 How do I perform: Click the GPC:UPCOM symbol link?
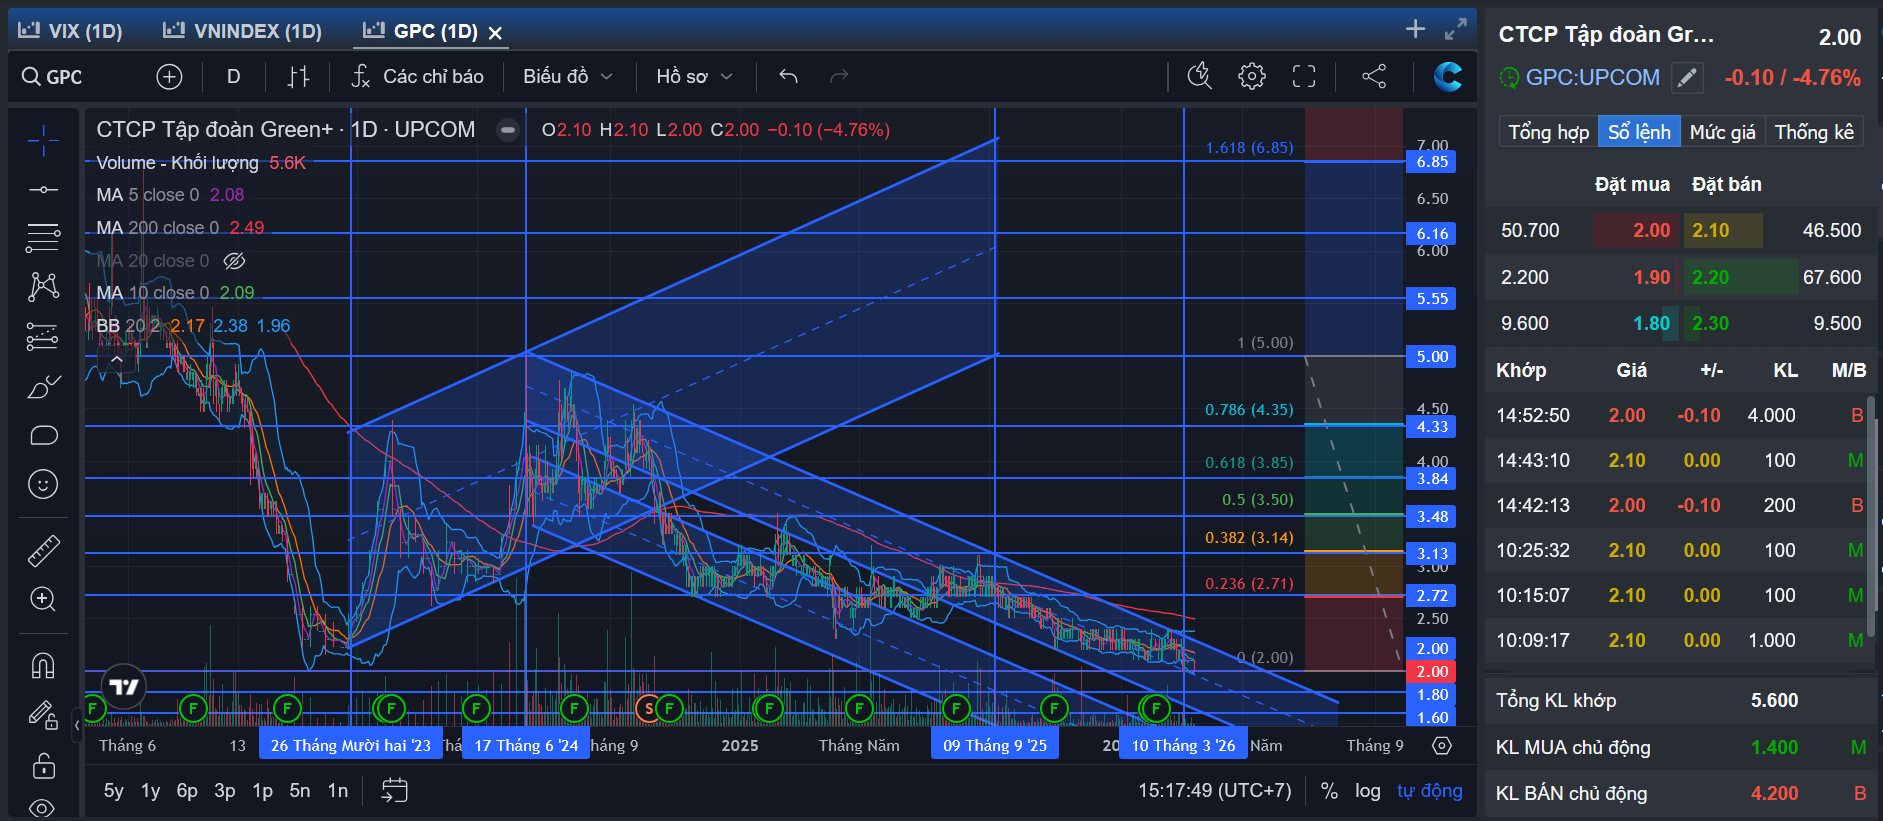pos(1592,78)
